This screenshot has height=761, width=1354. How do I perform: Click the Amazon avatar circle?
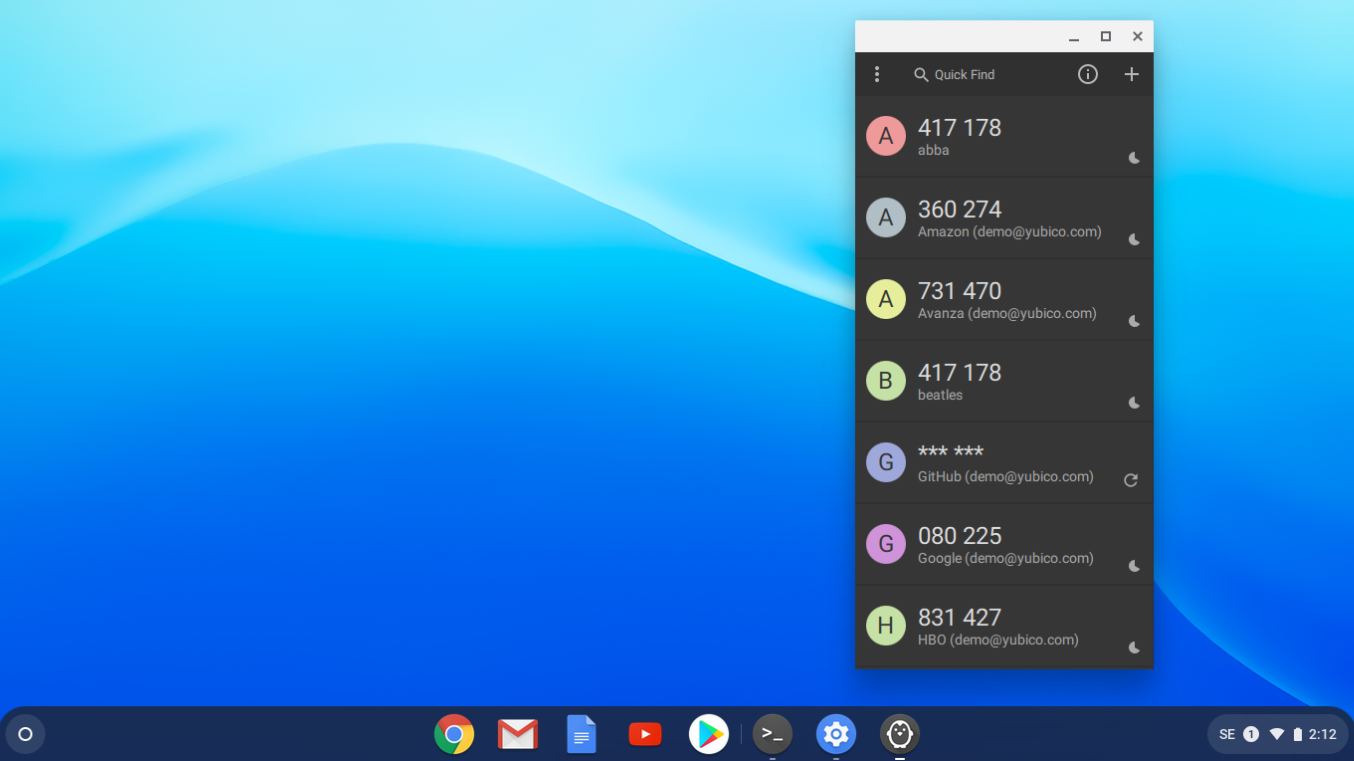[886, 218]
